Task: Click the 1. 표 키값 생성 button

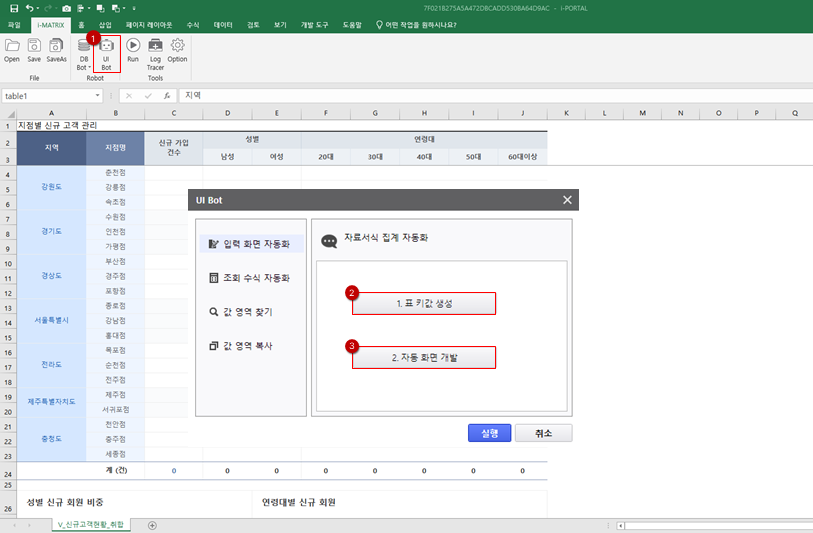Action: (423, 303)
